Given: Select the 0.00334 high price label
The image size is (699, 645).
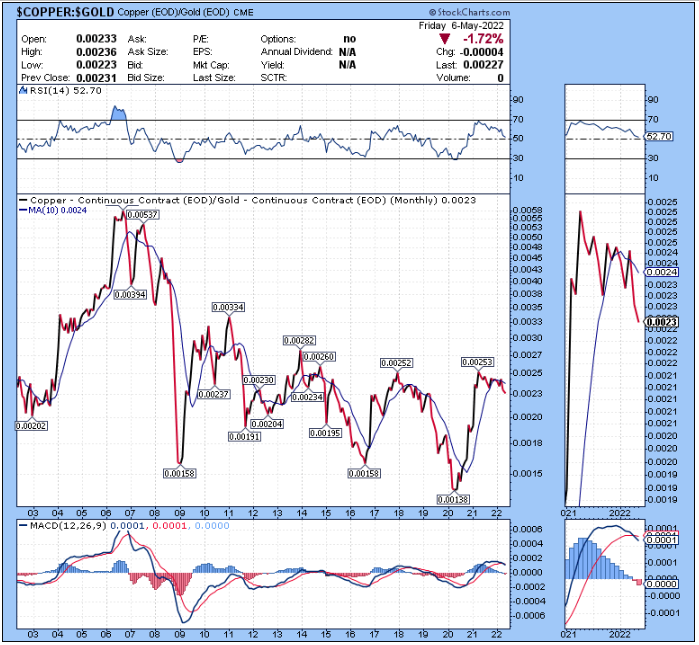Looking at the screenshot, I should coord(227,307).
